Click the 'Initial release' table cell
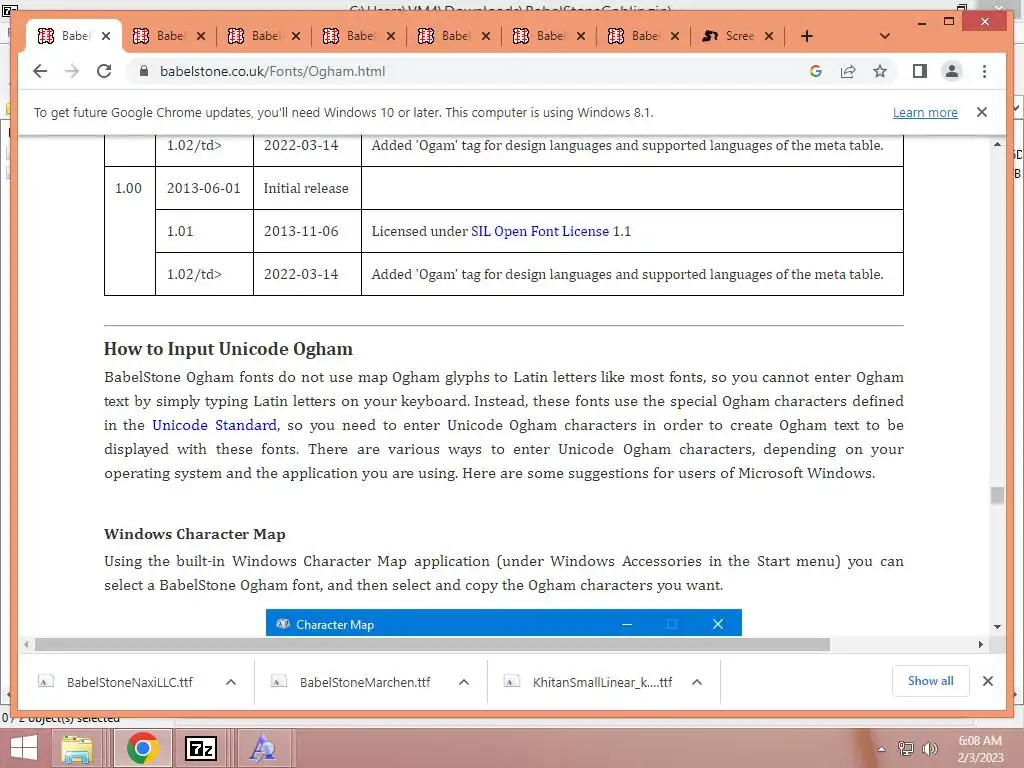Screen dimensions: 1024x768 (306, 188)
